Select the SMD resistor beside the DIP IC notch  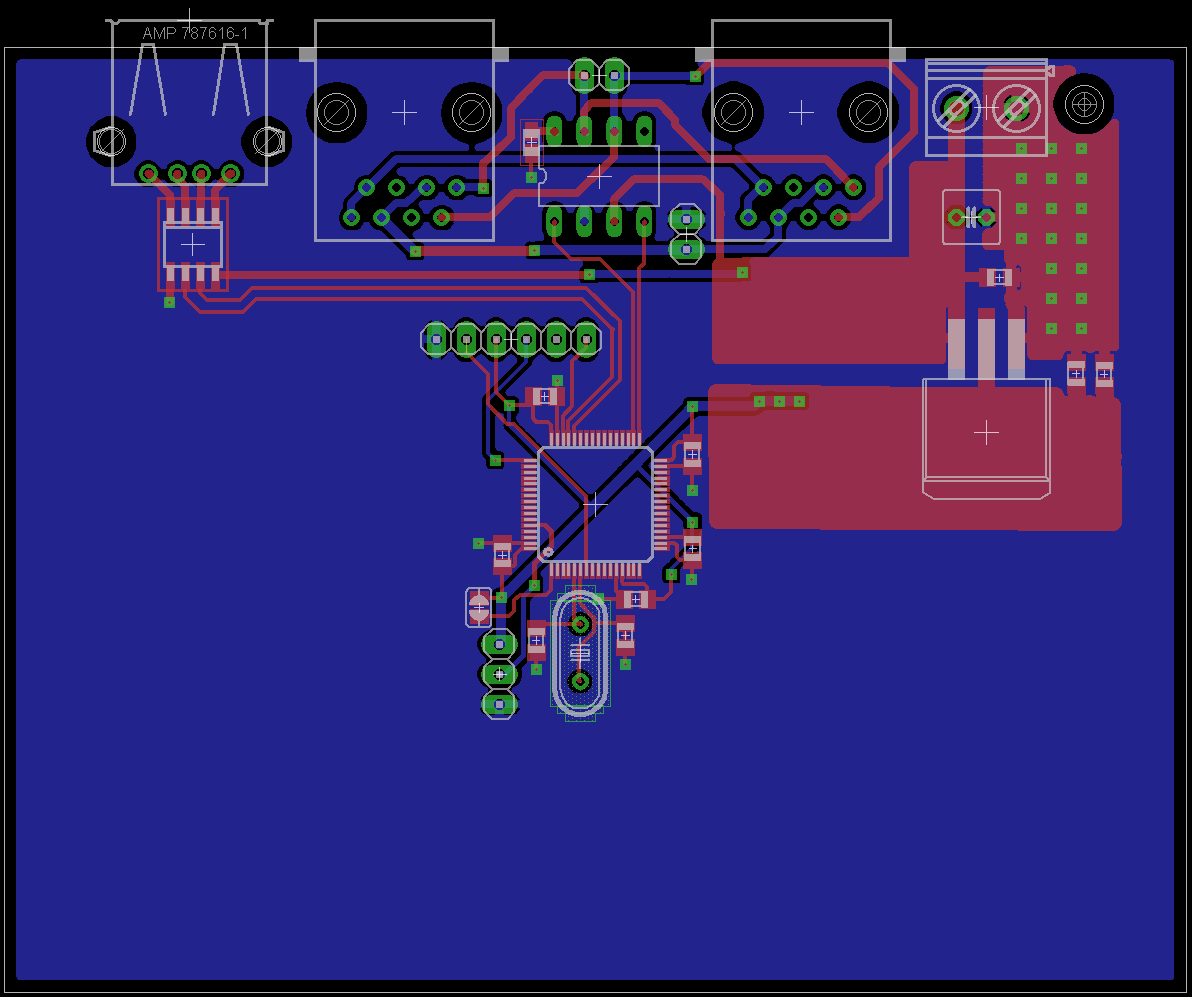point(531,142)
